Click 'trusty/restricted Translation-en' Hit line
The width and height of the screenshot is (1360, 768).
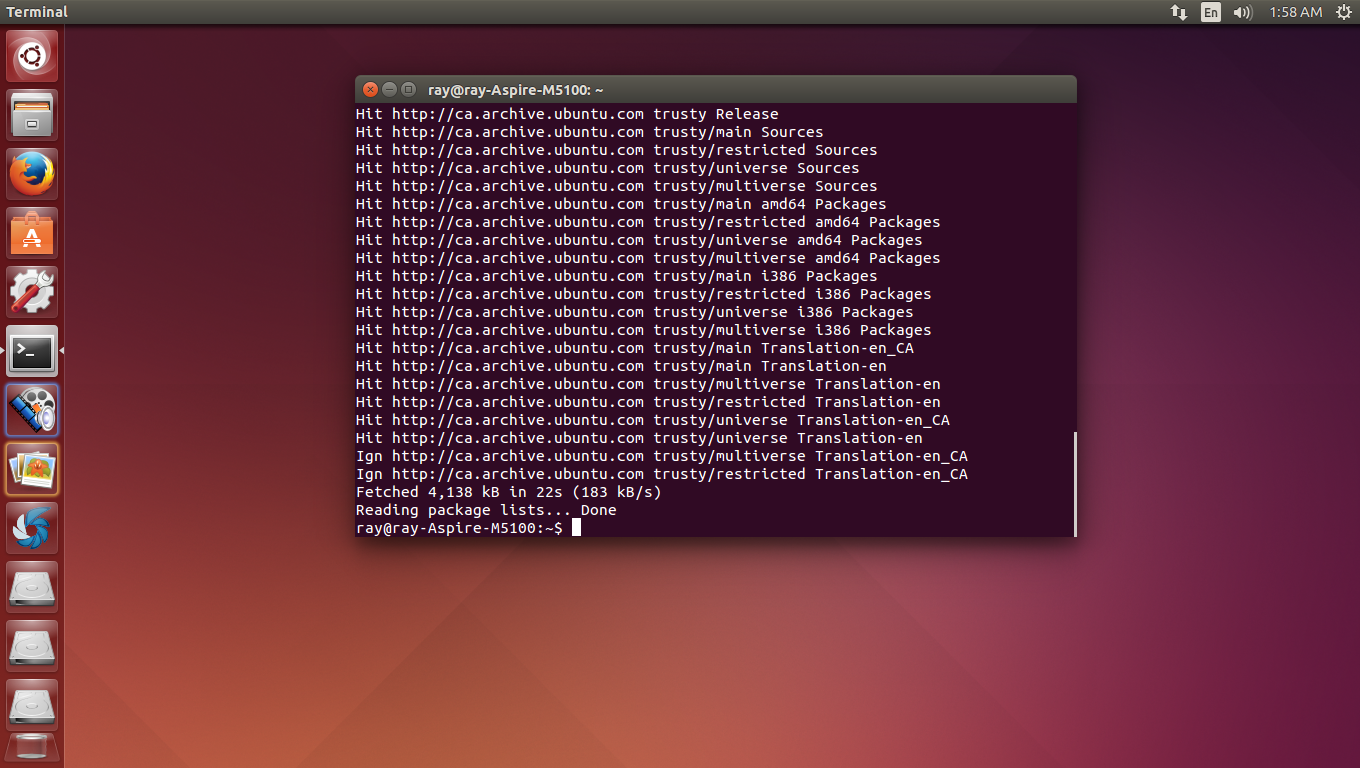[x=648, y=402]
